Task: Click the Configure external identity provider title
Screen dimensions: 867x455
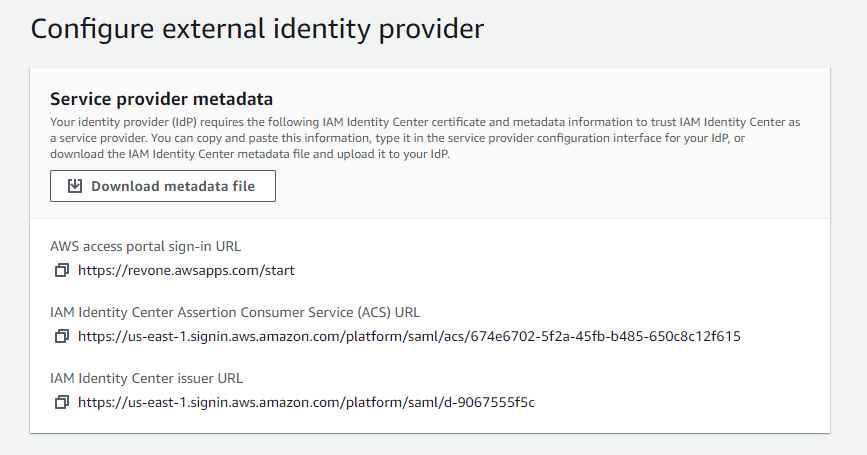Action: 257,29
